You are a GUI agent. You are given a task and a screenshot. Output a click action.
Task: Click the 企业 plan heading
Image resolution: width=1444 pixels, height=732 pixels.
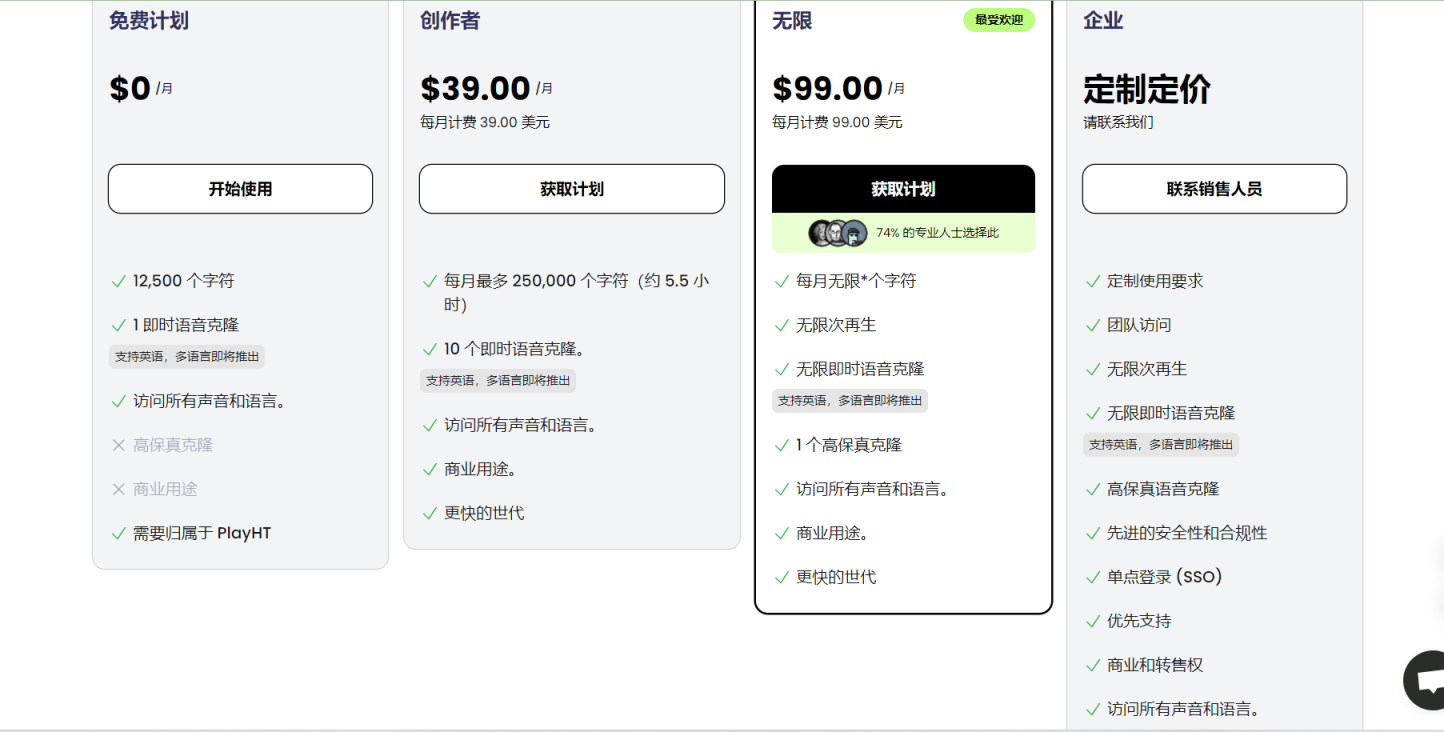(x=1103, y=21)
